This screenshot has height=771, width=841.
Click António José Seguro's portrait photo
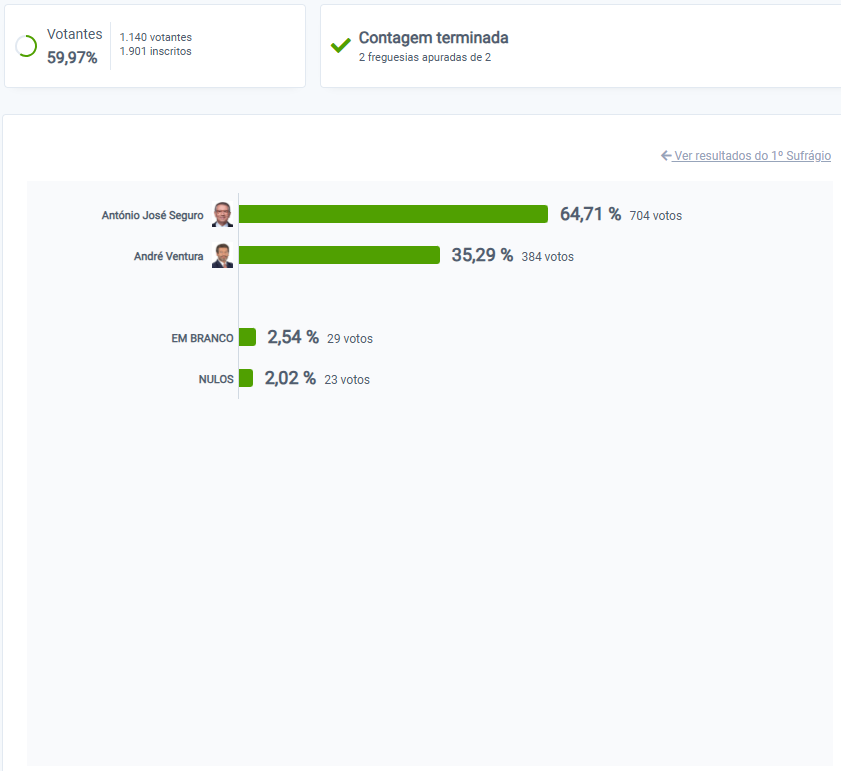(x=222, y=214)
